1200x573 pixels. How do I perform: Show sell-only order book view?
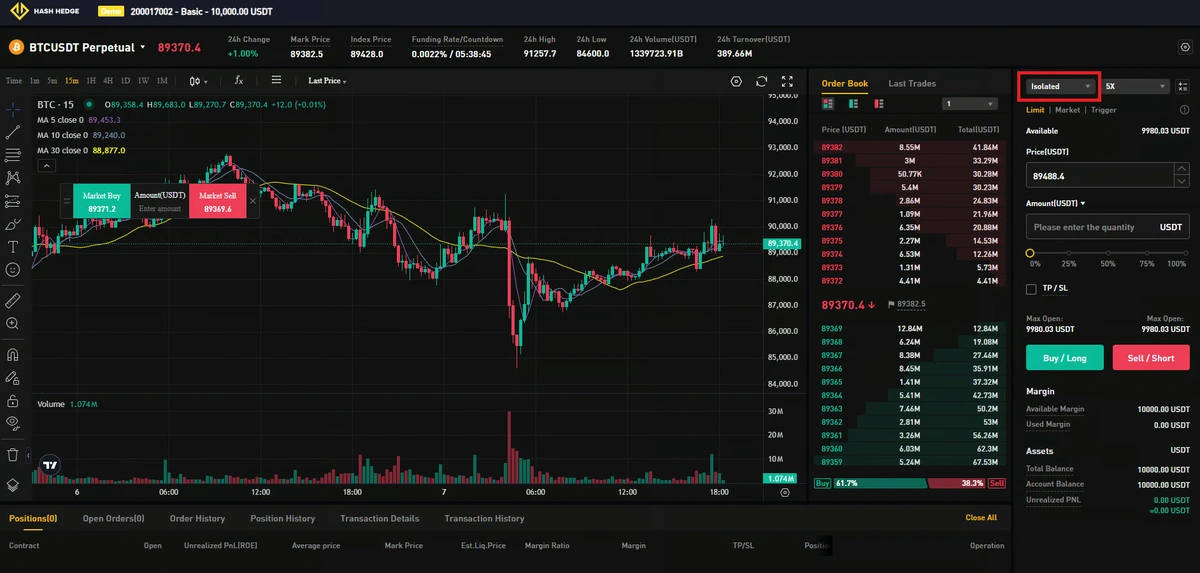[x=880, y=103]
